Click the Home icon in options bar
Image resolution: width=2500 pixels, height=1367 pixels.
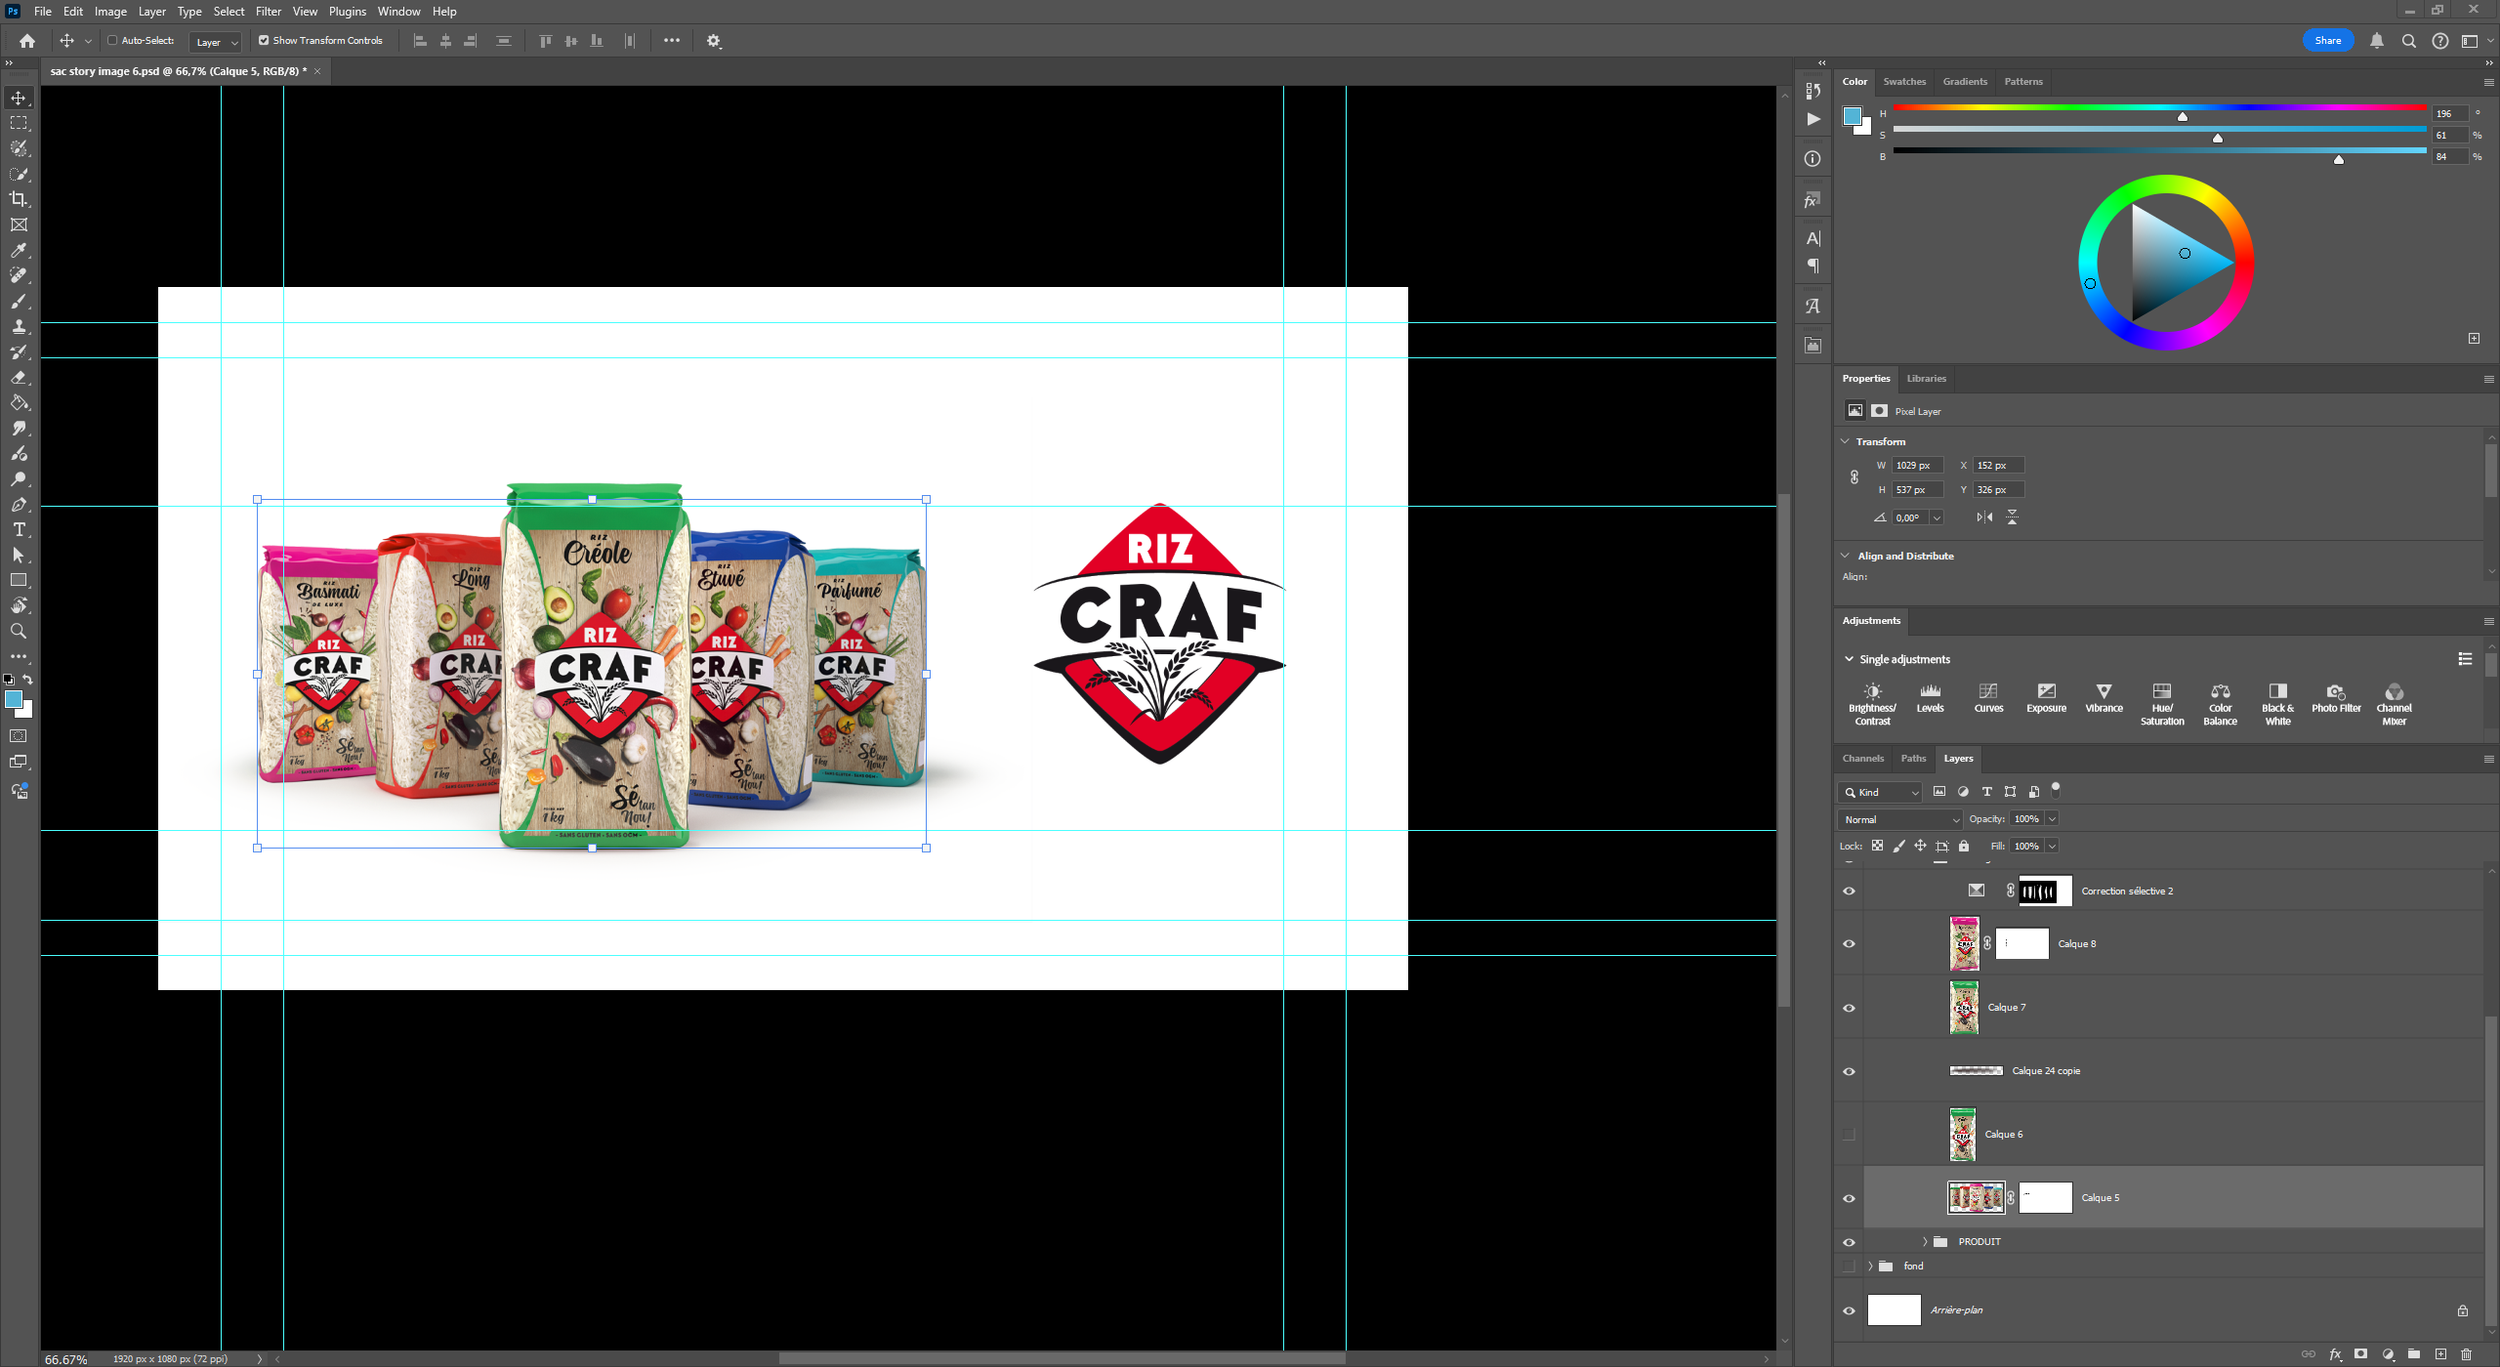pos(27,41)
